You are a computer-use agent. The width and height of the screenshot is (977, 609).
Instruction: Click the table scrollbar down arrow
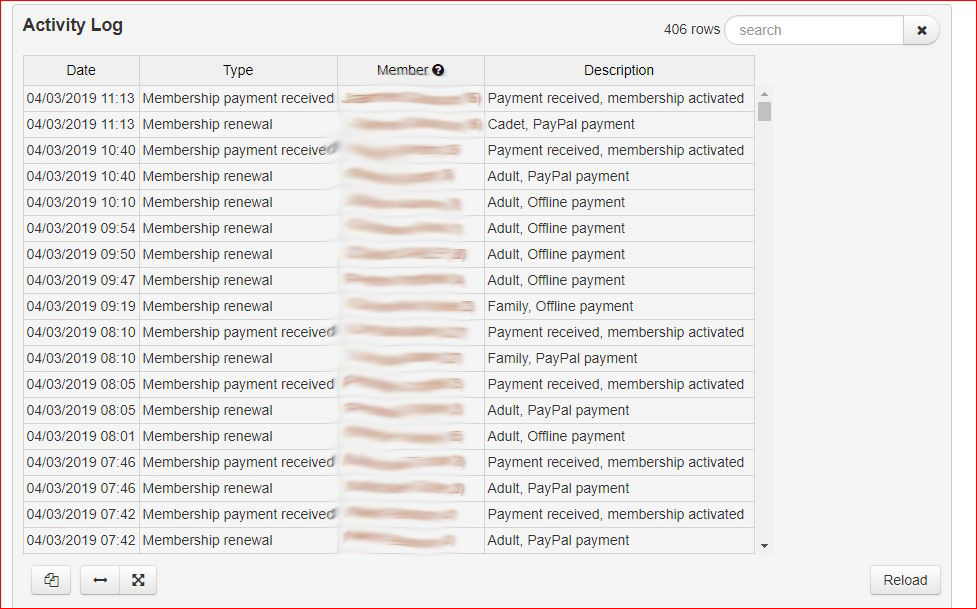tap(764, 546)
